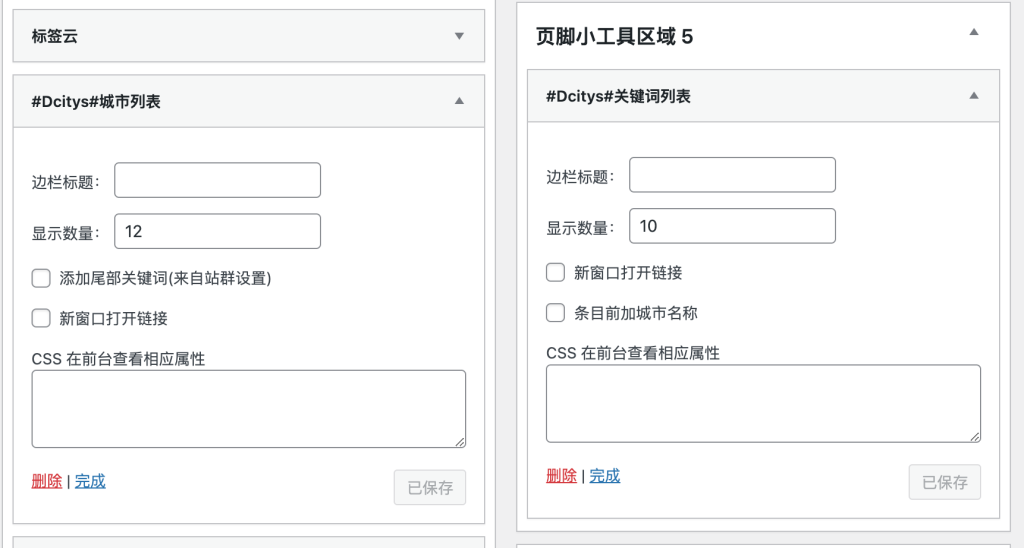Viewport: 1024px width, 548px height.
Task: Toggle 新窗口打开链接 in 关键词列表 widget
Action: pos(555,272)
